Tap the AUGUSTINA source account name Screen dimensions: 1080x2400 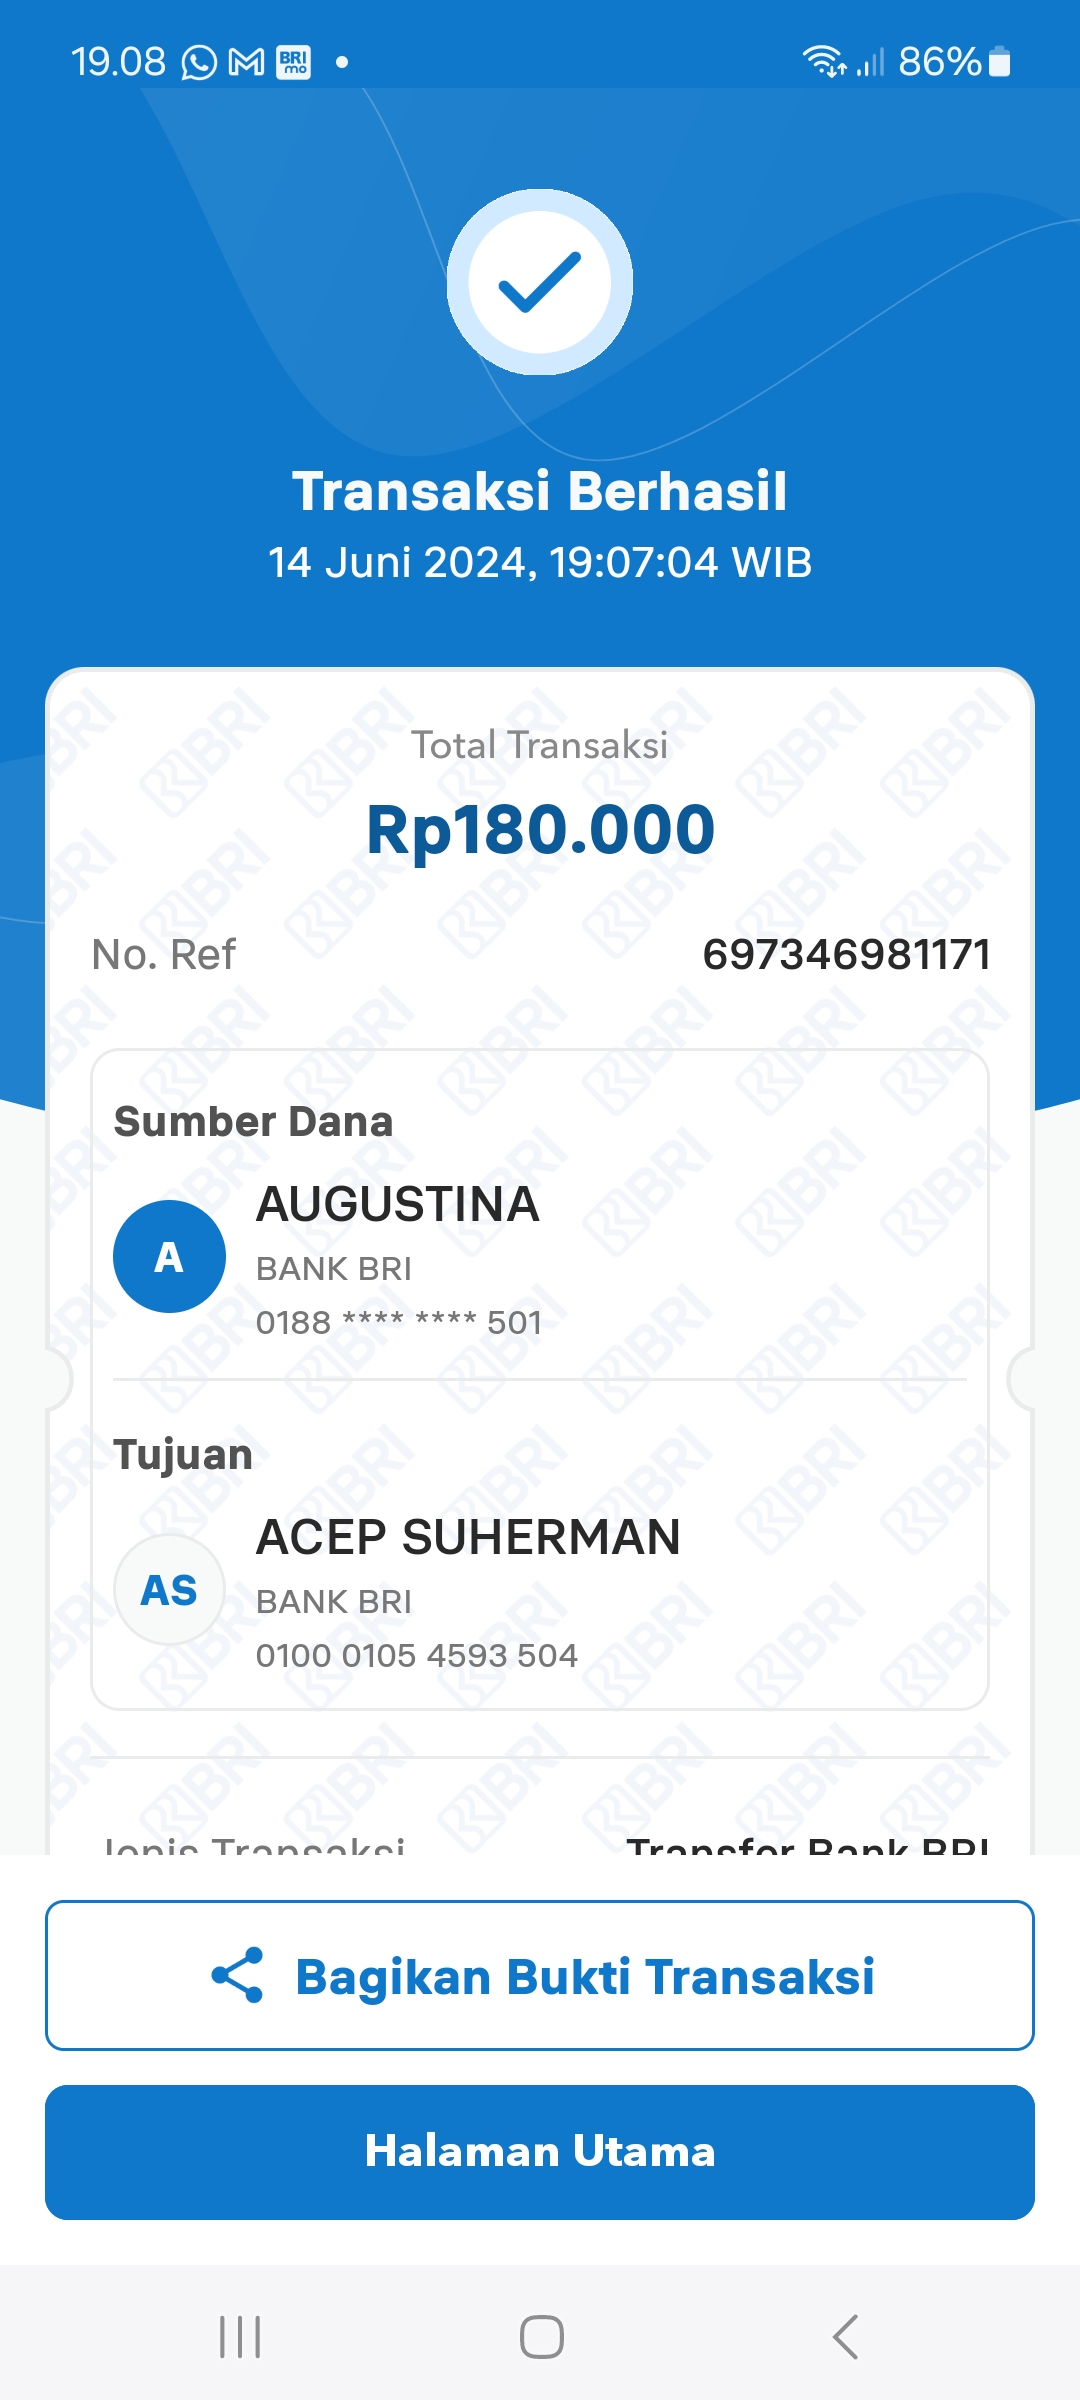pyautogui.click(x=398, y=1204)
